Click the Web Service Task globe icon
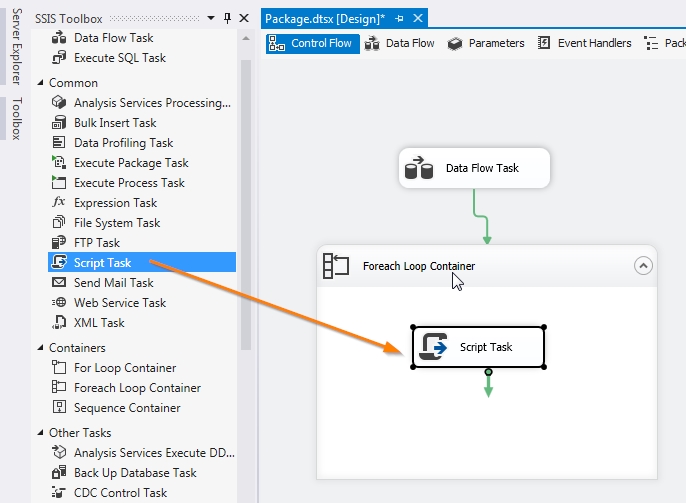The width and height of the screenshot is (686, 503). point(59,302)
